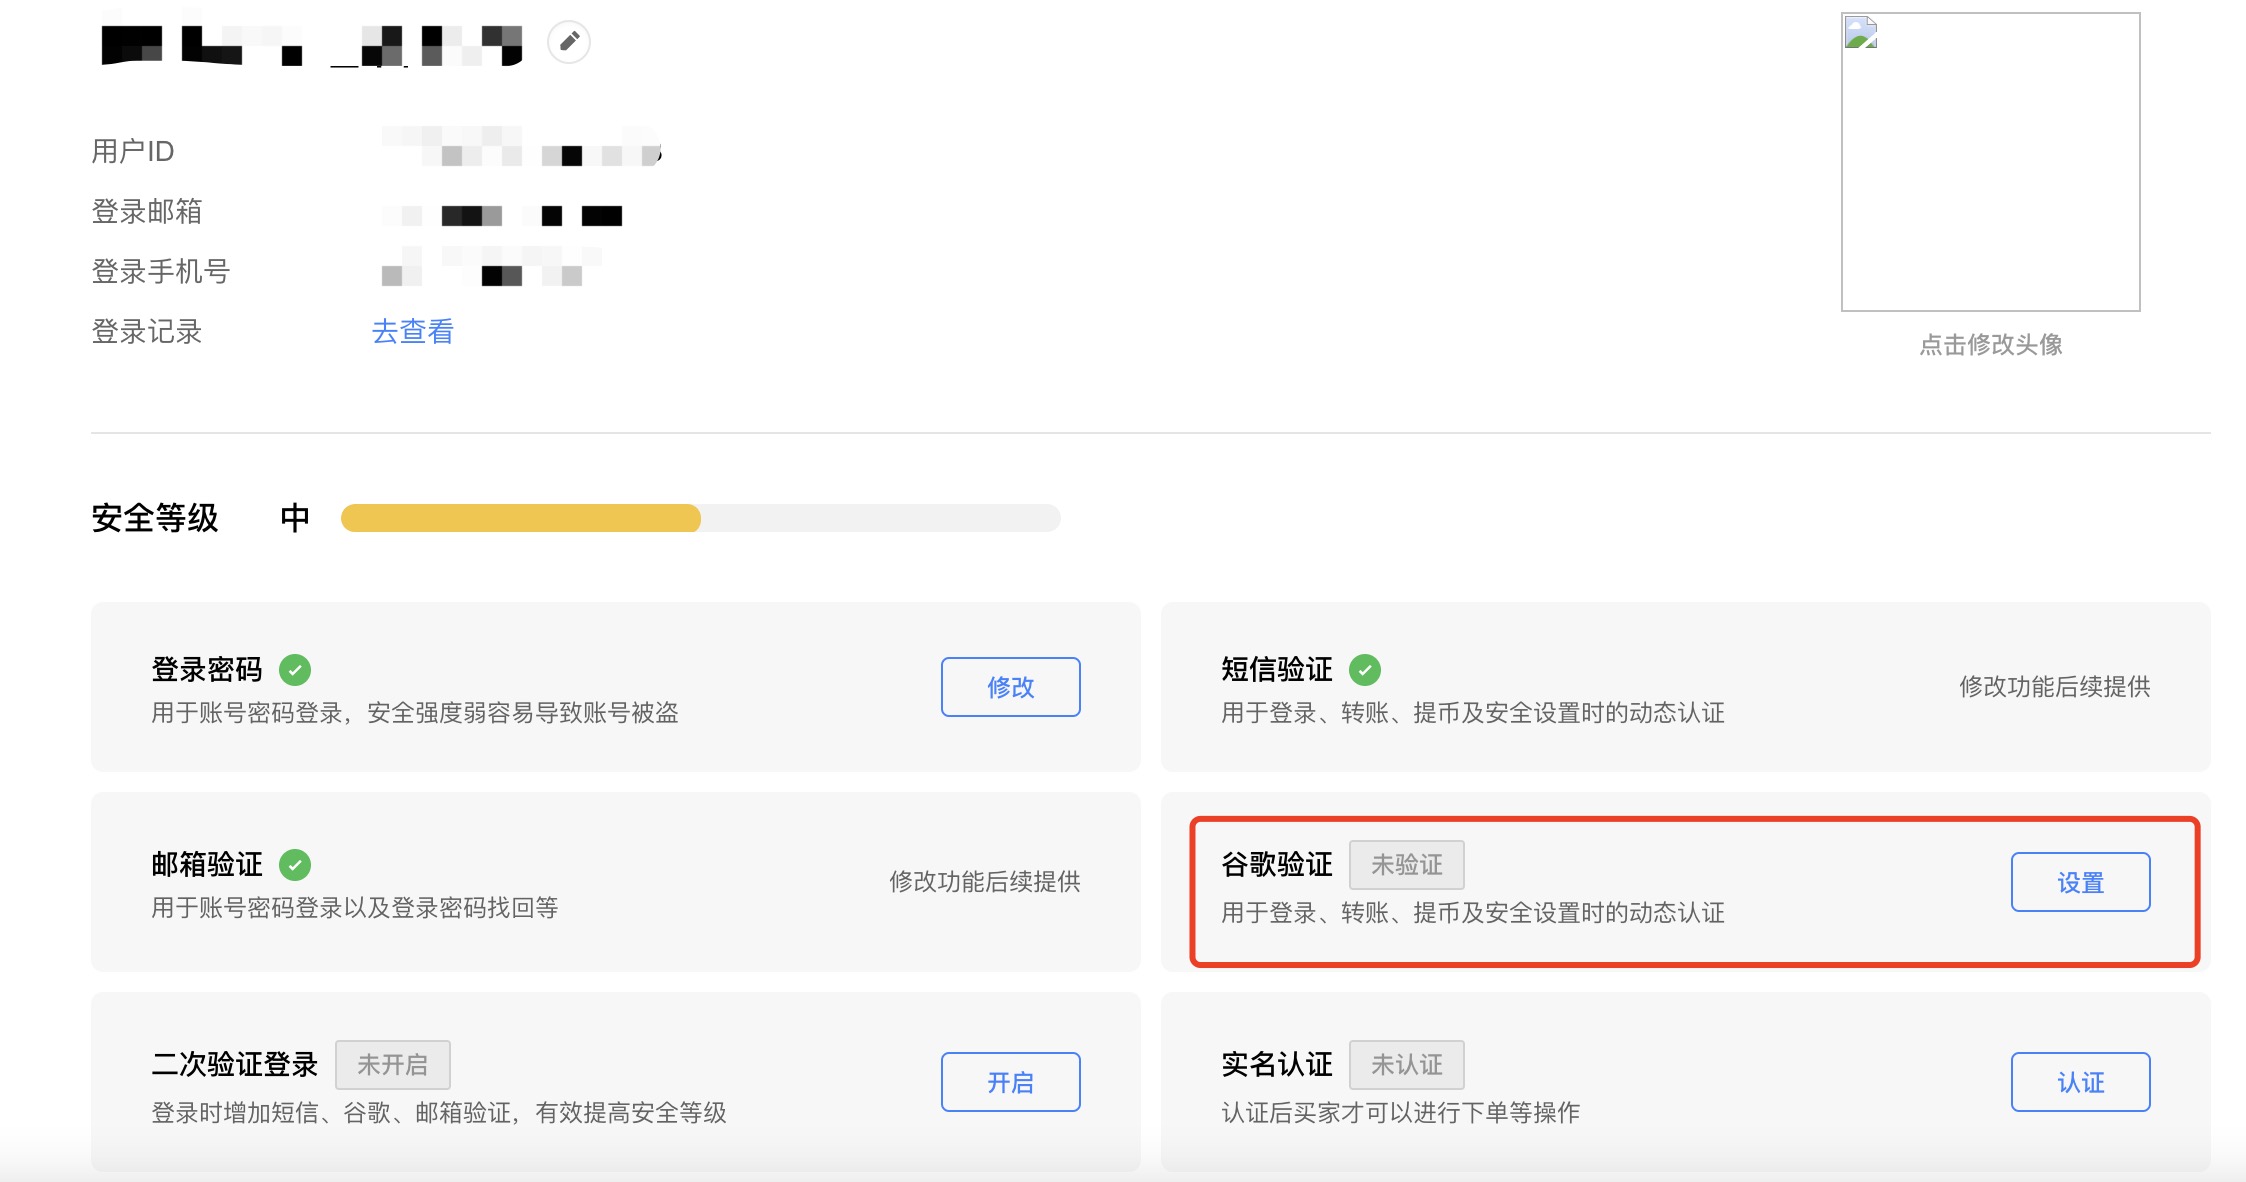
Task: Click the avatar image box
Action: [x=1991, y=162]
